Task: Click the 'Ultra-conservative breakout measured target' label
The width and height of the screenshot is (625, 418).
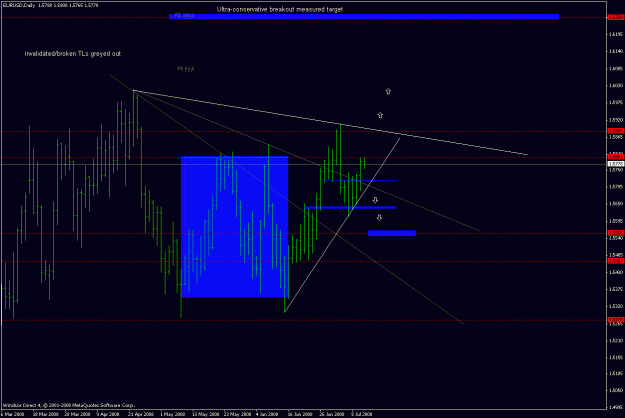Action: tap(279, 9)
